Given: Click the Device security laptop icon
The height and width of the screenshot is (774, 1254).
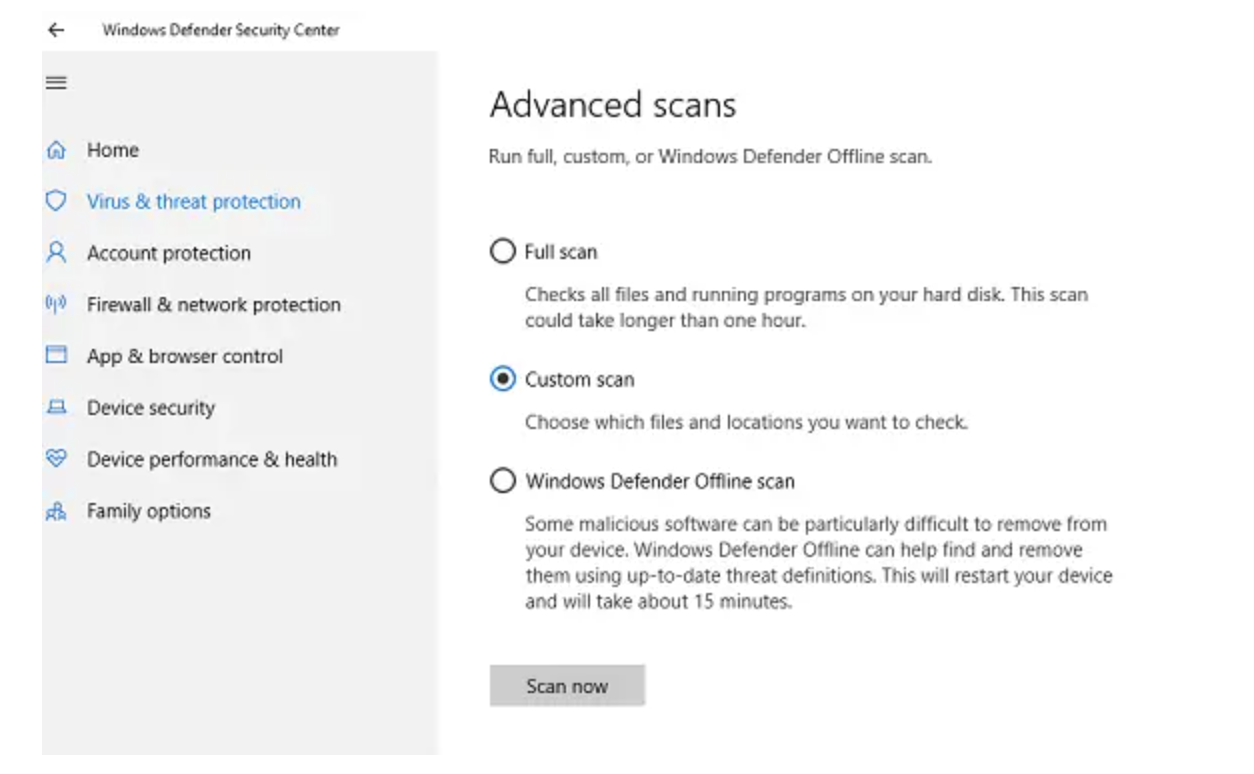Looking at the screenshot, I should point(56,407).
